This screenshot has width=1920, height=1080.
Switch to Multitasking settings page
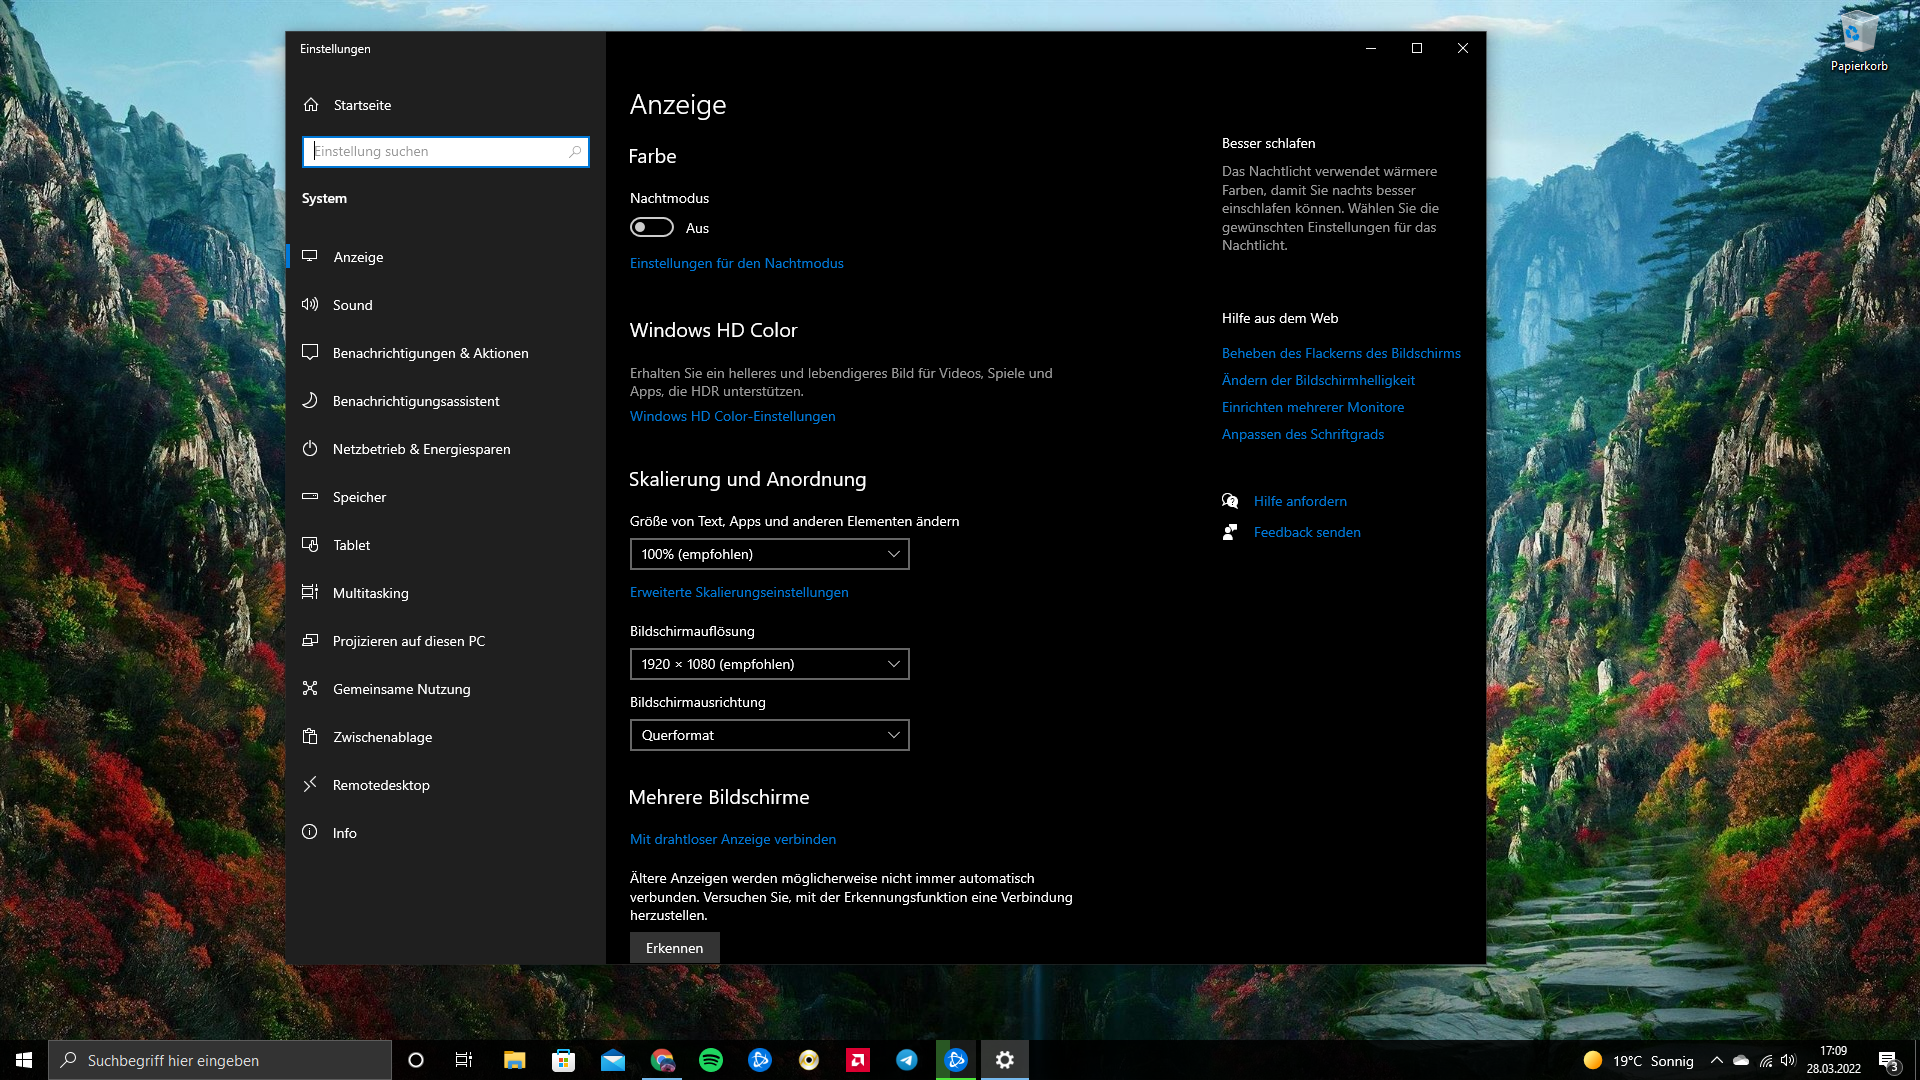point(370,593)
